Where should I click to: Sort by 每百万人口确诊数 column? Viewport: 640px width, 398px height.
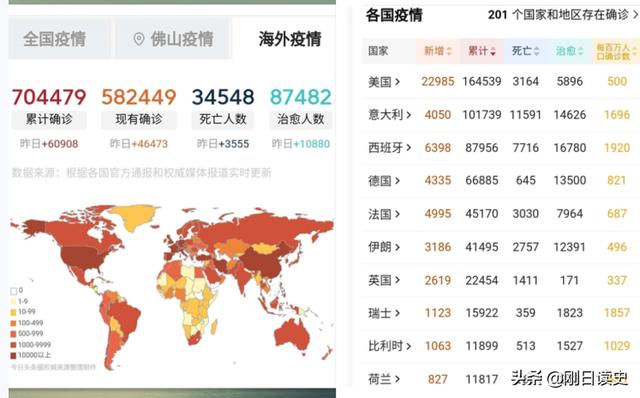(x=616, y=51)
